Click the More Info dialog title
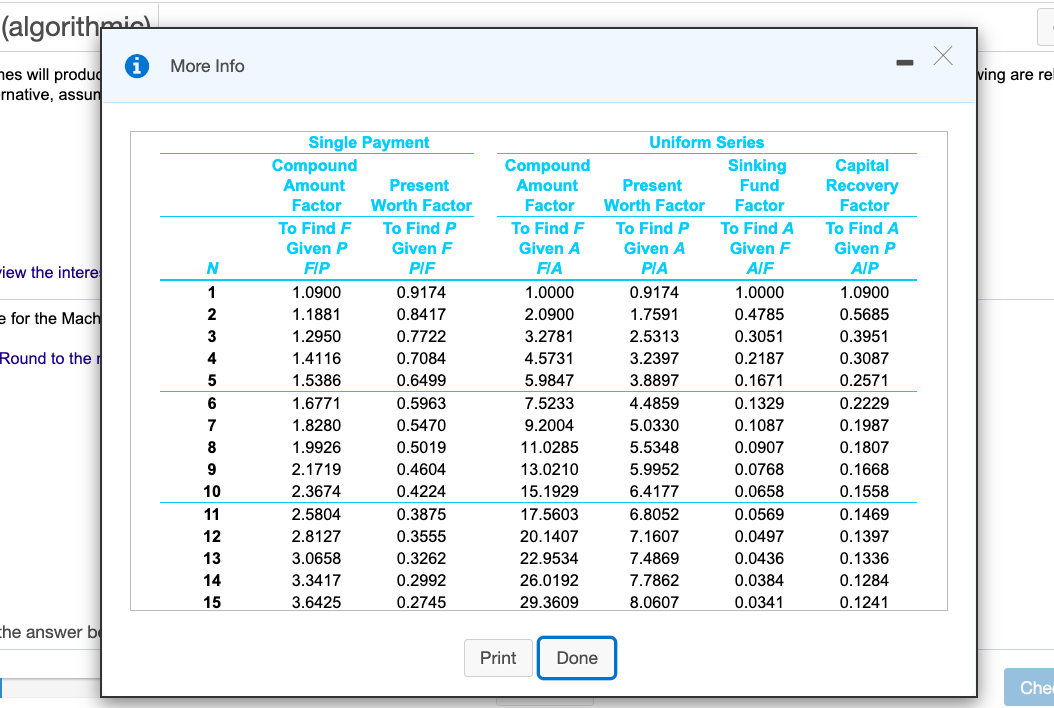Image resolution: width=1054 pixels, height=708 pixels. (x=207, y=66)
